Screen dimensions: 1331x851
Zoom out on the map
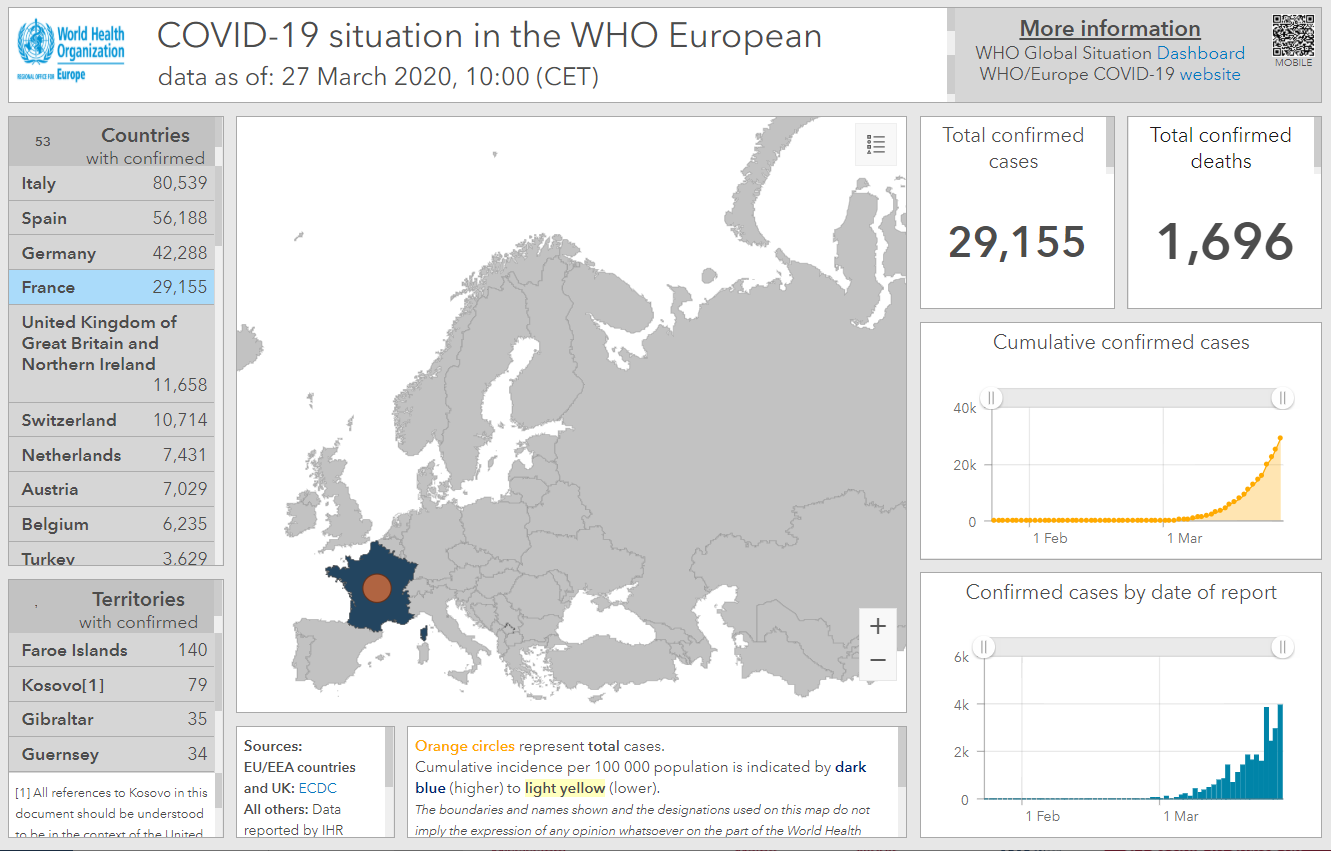[x=877, y=660]
